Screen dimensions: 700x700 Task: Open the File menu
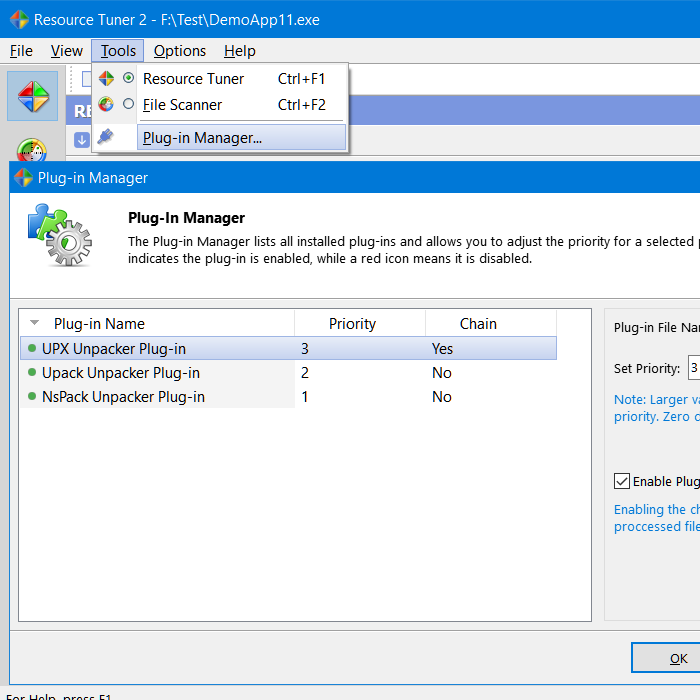coord(21,51)
